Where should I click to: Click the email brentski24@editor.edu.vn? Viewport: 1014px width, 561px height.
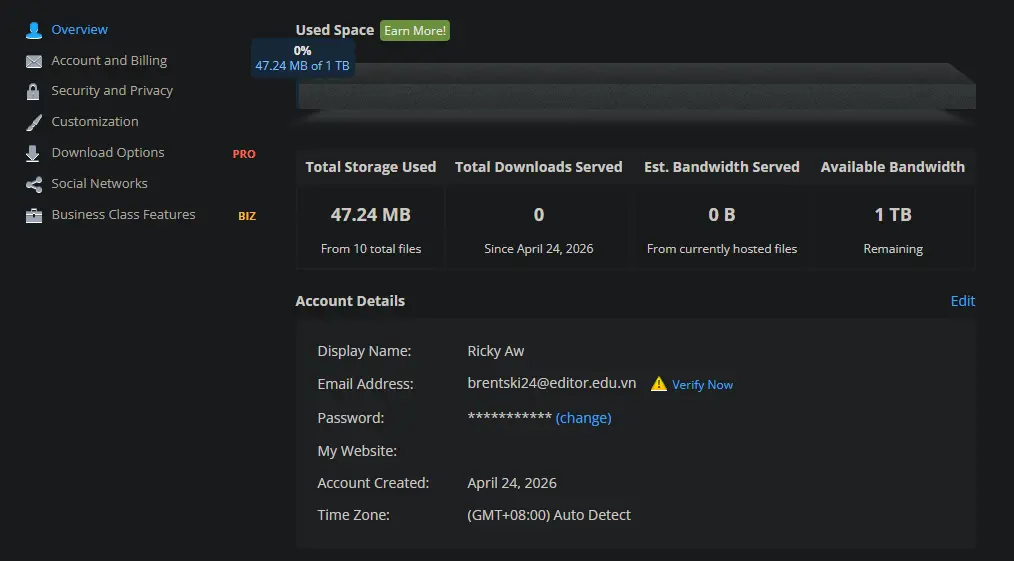pos(552,383)
